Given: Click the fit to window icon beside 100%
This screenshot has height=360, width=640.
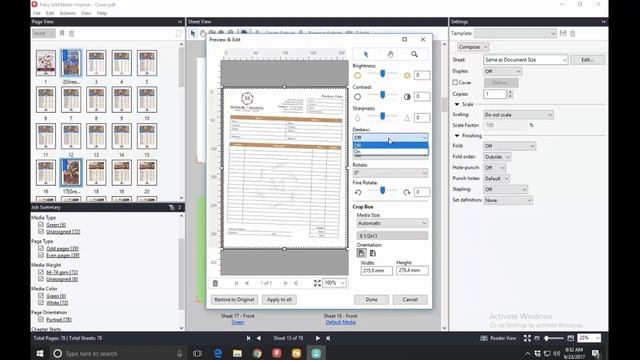Looking at the screenshot, I should tap(317, 283).
